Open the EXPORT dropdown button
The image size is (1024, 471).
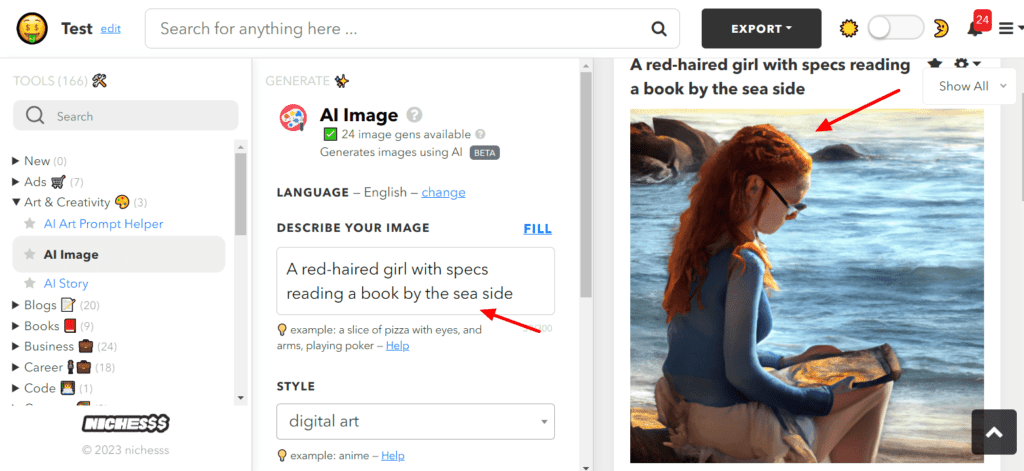pyautogui.click(x=761, y=29)
